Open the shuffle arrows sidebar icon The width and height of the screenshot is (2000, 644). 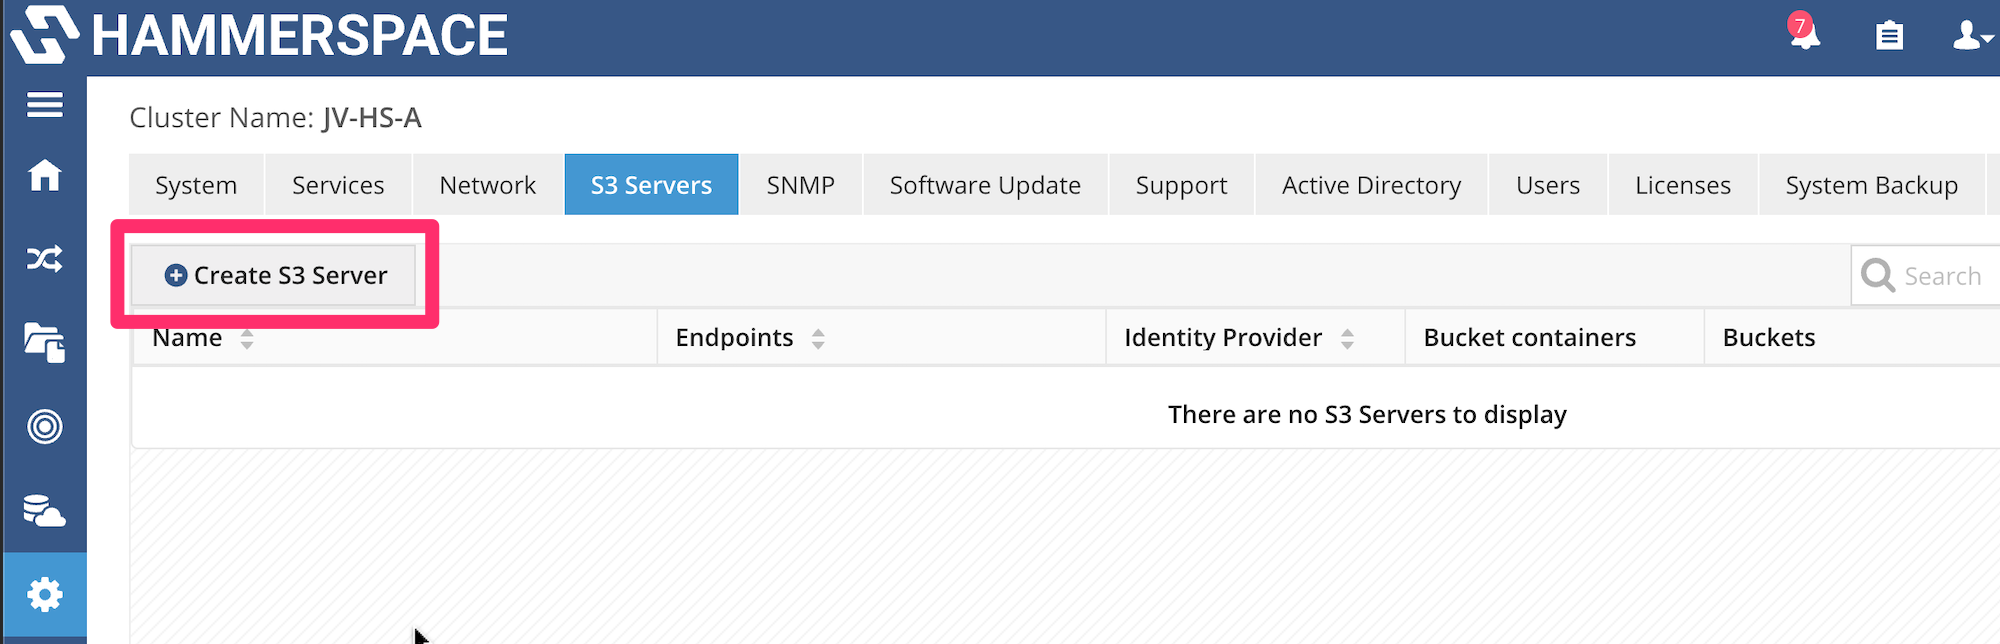(x=45, y=259)
